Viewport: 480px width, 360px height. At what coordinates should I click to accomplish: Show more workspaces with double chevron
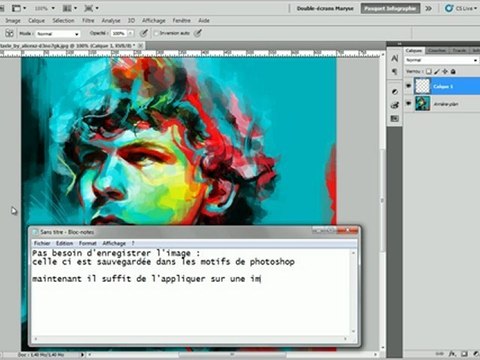coord(429,8)
